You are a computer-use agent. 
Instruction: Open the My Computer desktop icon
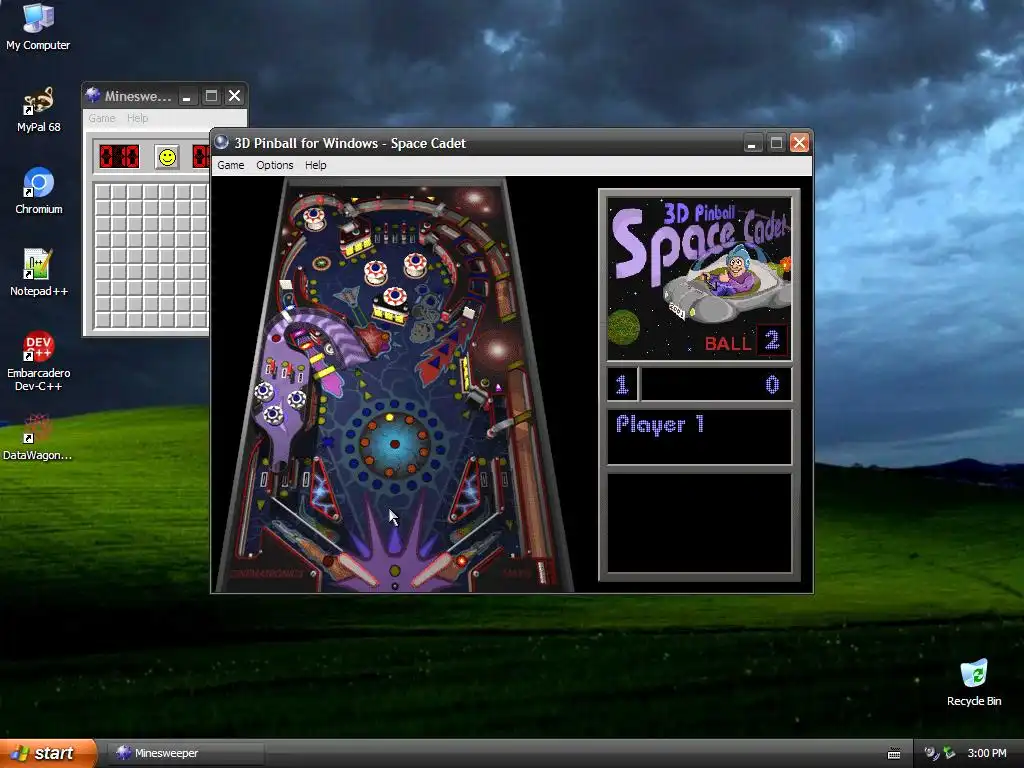click(38, 27)
